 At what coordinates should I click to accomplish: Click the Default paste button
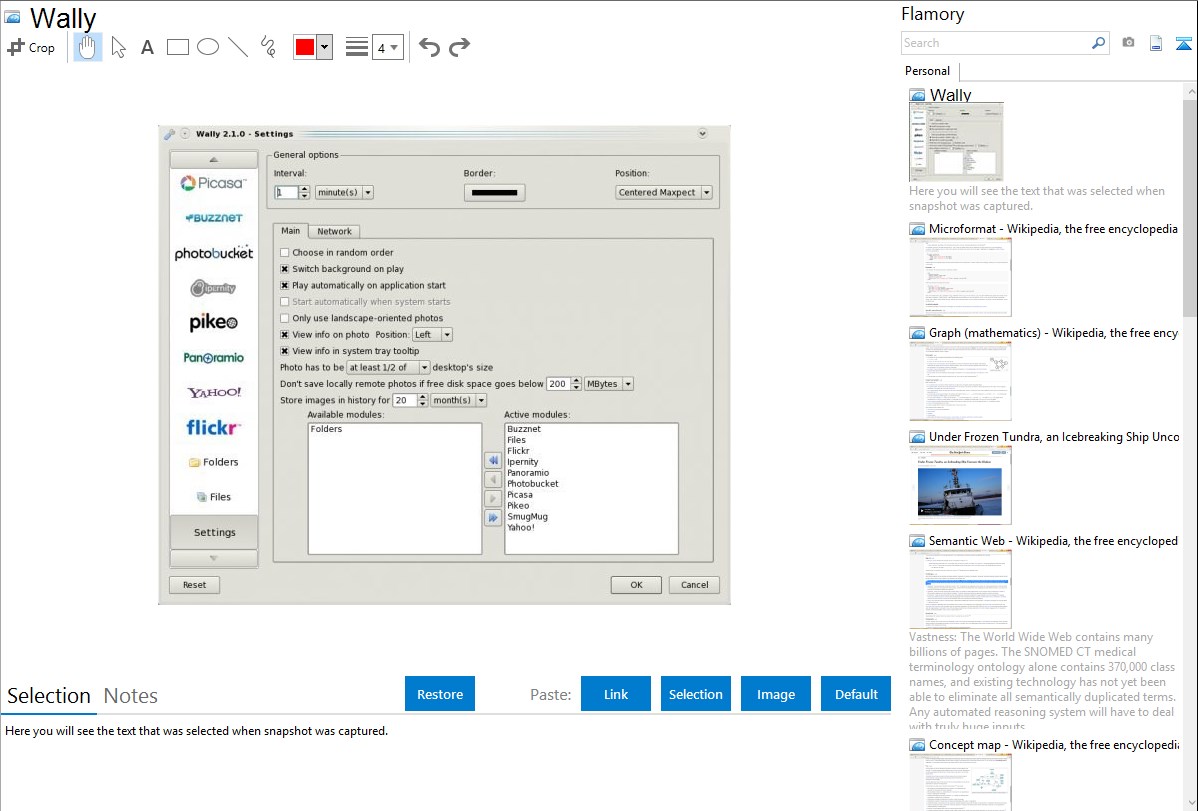click(x=856, y=694)
